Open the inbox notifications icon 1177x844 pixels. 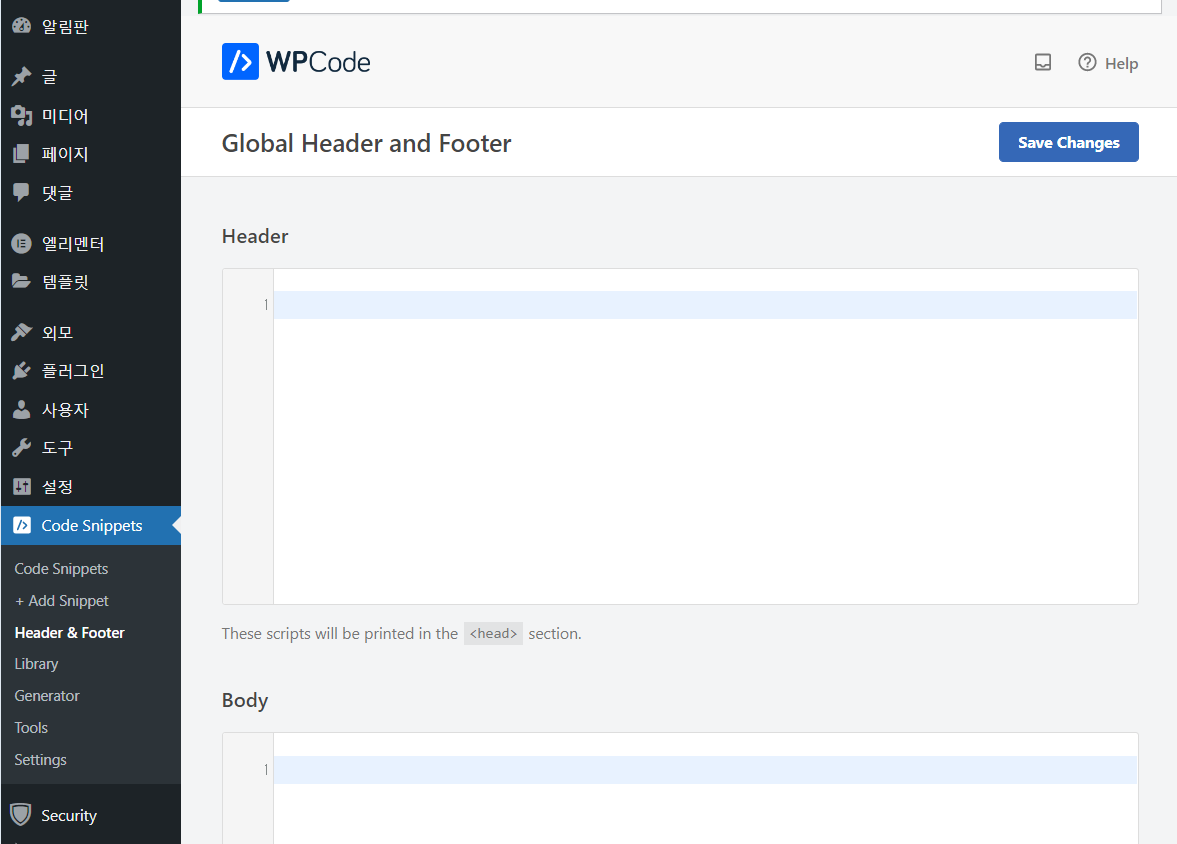coord(1043,62)
